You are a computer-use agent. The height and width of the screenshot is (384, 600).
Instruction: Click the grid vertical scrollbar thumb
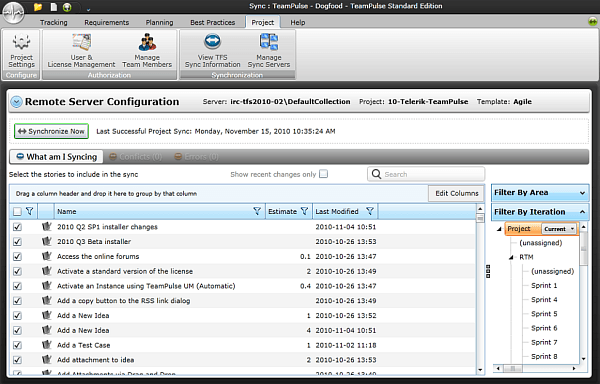click(x=480, y=218)
